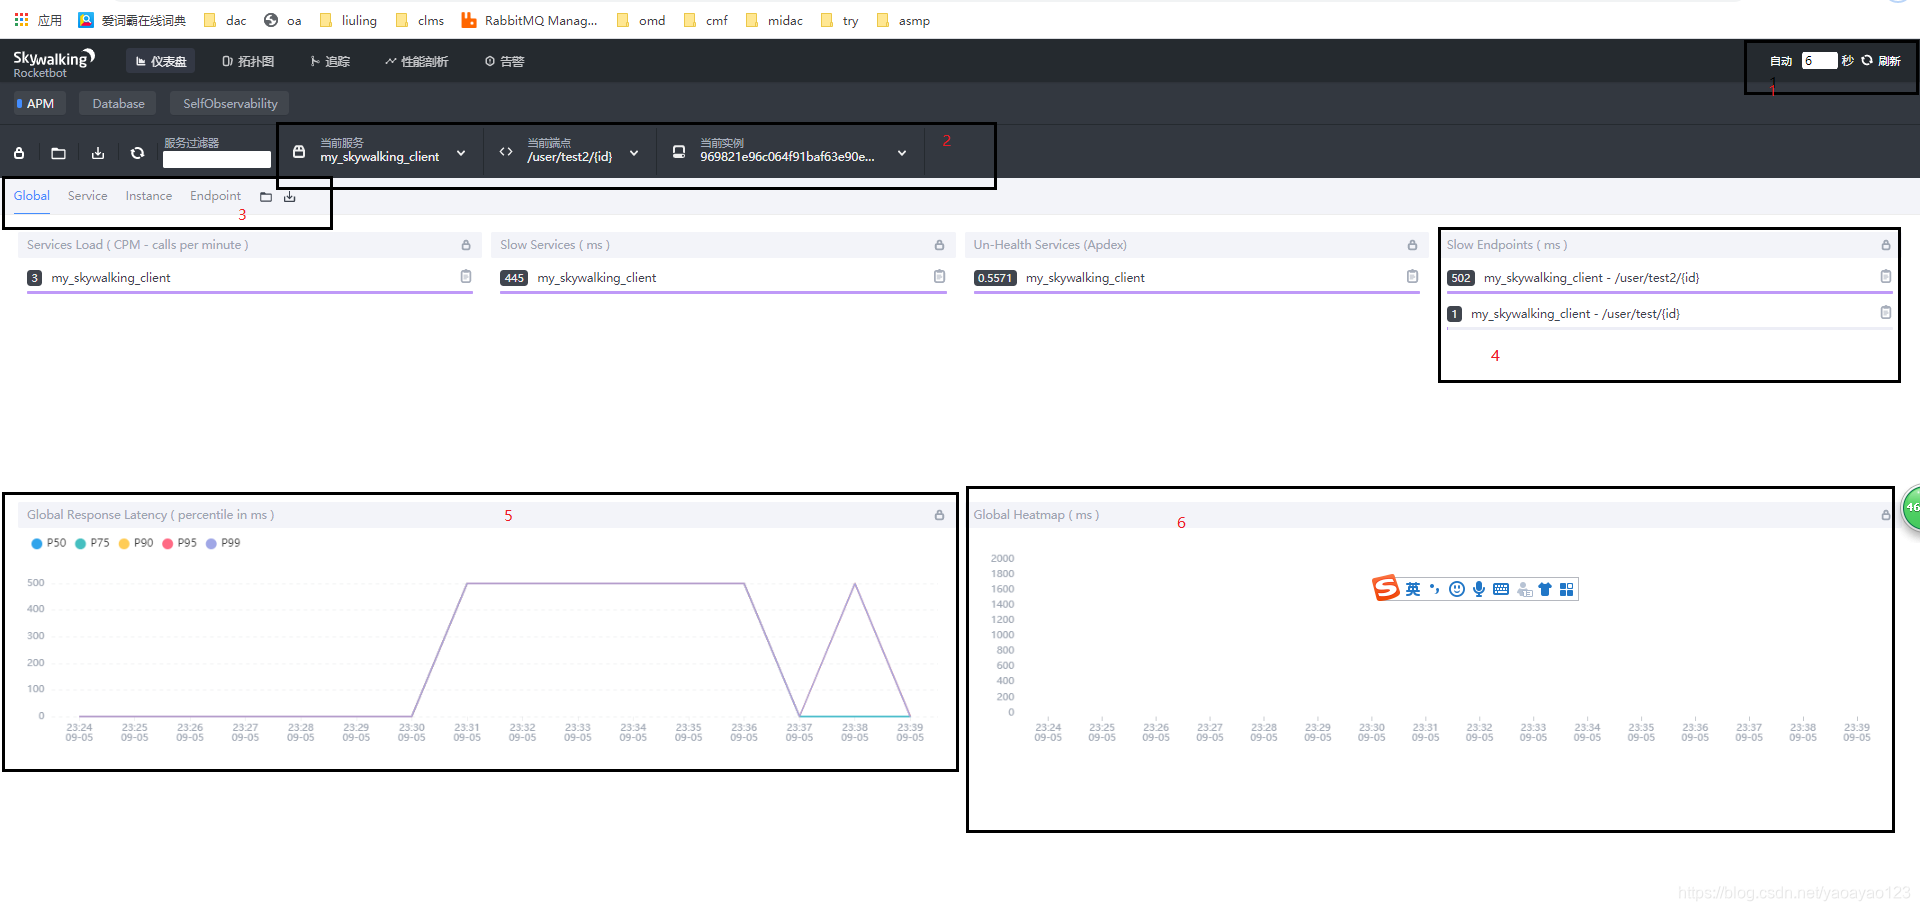Switch to the Global tab
Image resolution: width=1920 pixels, height=911 pixels.
pos(32,196)
